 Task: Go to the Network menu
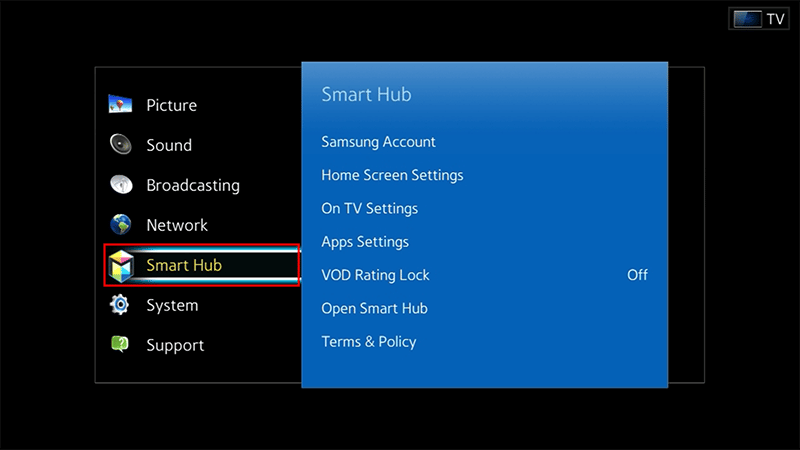pyautogui.click(x=177, y=225)
